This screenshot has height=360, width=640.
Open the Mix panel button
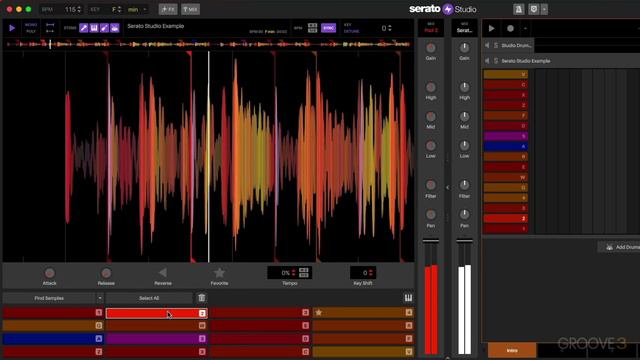pyautogui.click(x=190, y=9)
